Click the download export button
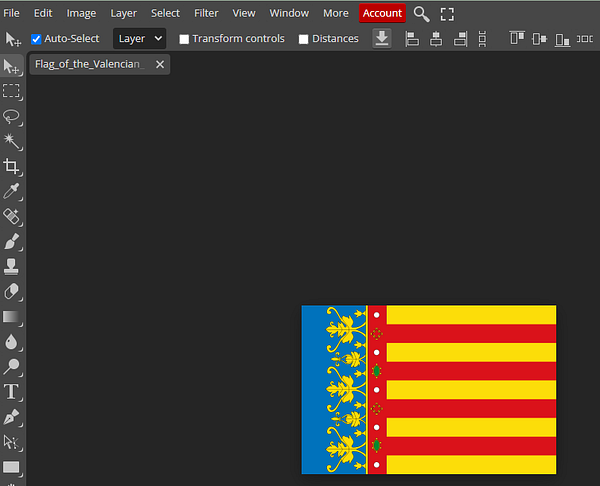 tap(382, 39)
